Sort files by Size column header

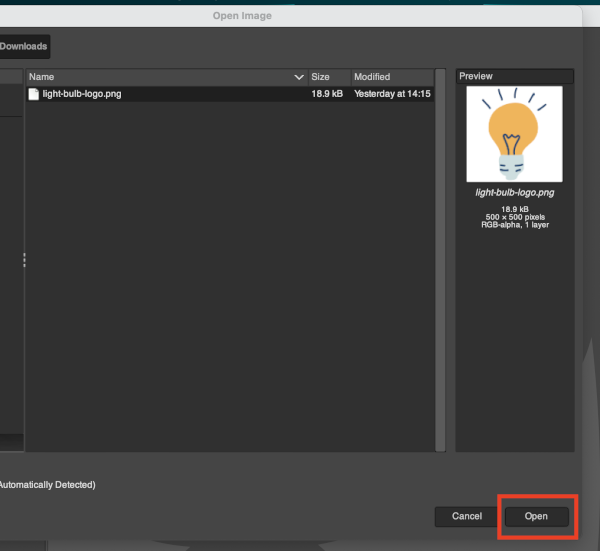point(329,77)
